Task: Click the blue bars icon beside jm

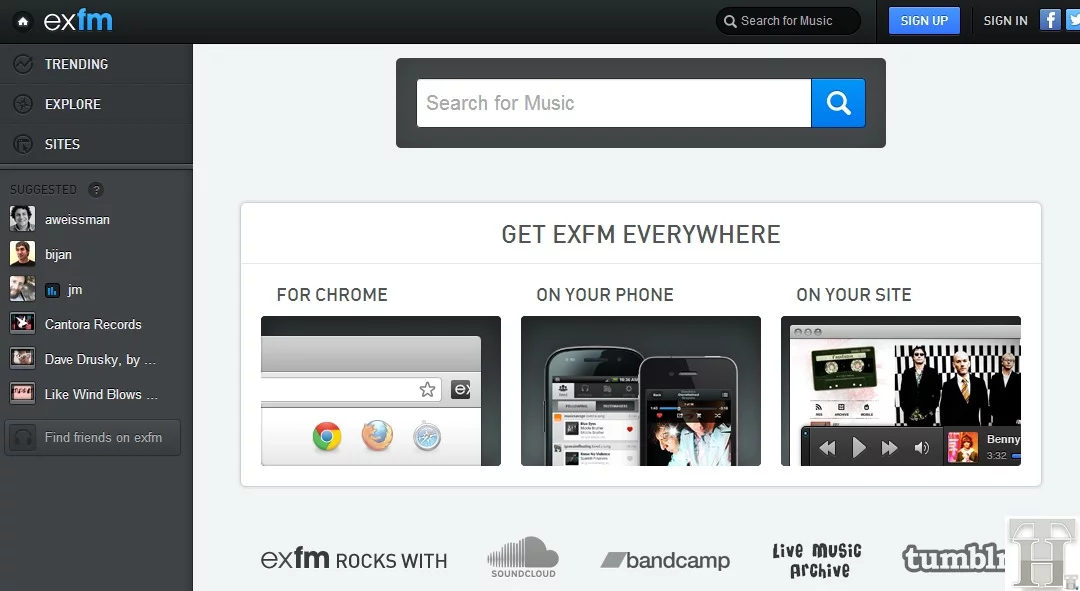Action: (x=52, y=290)
